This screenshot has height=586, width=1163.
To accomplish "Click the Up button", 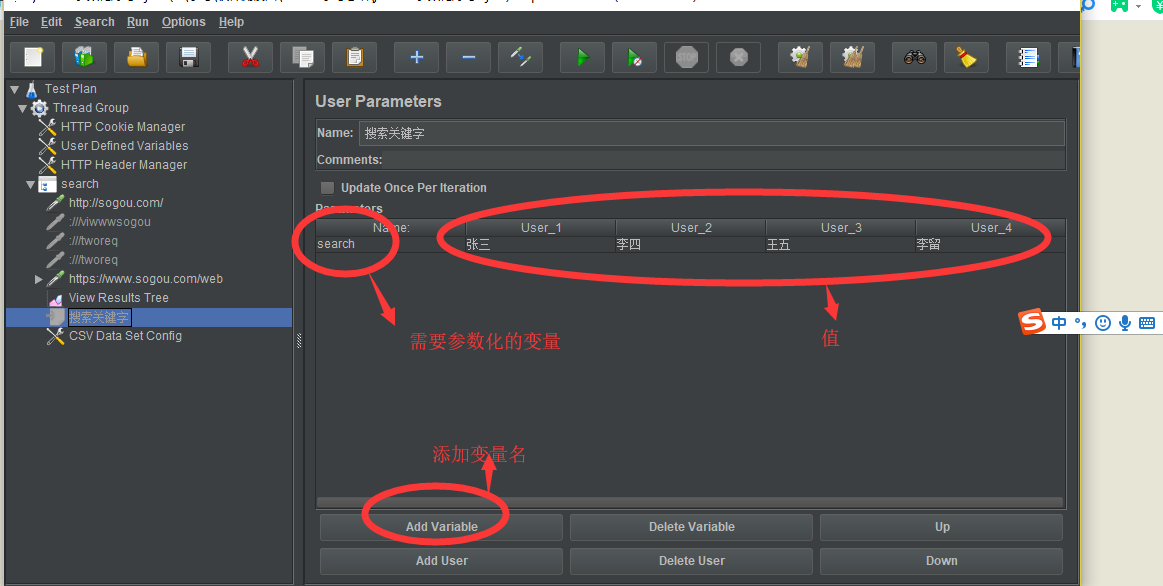I will (941, 527).
